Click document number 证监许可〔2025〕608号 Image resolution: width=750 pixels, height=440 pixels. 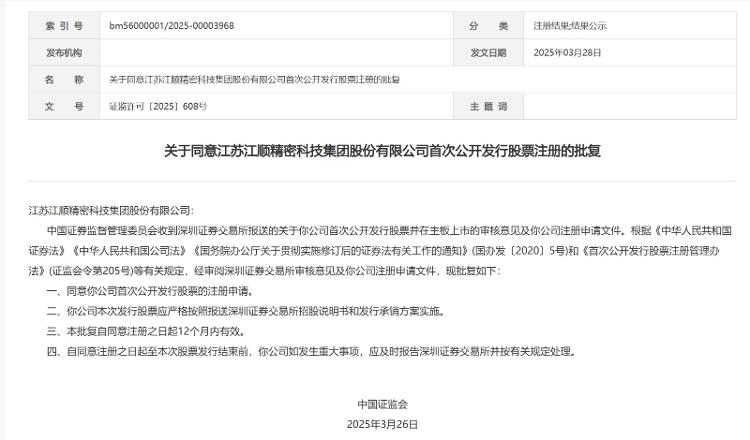pyautogui.click(x=158, y=106)
